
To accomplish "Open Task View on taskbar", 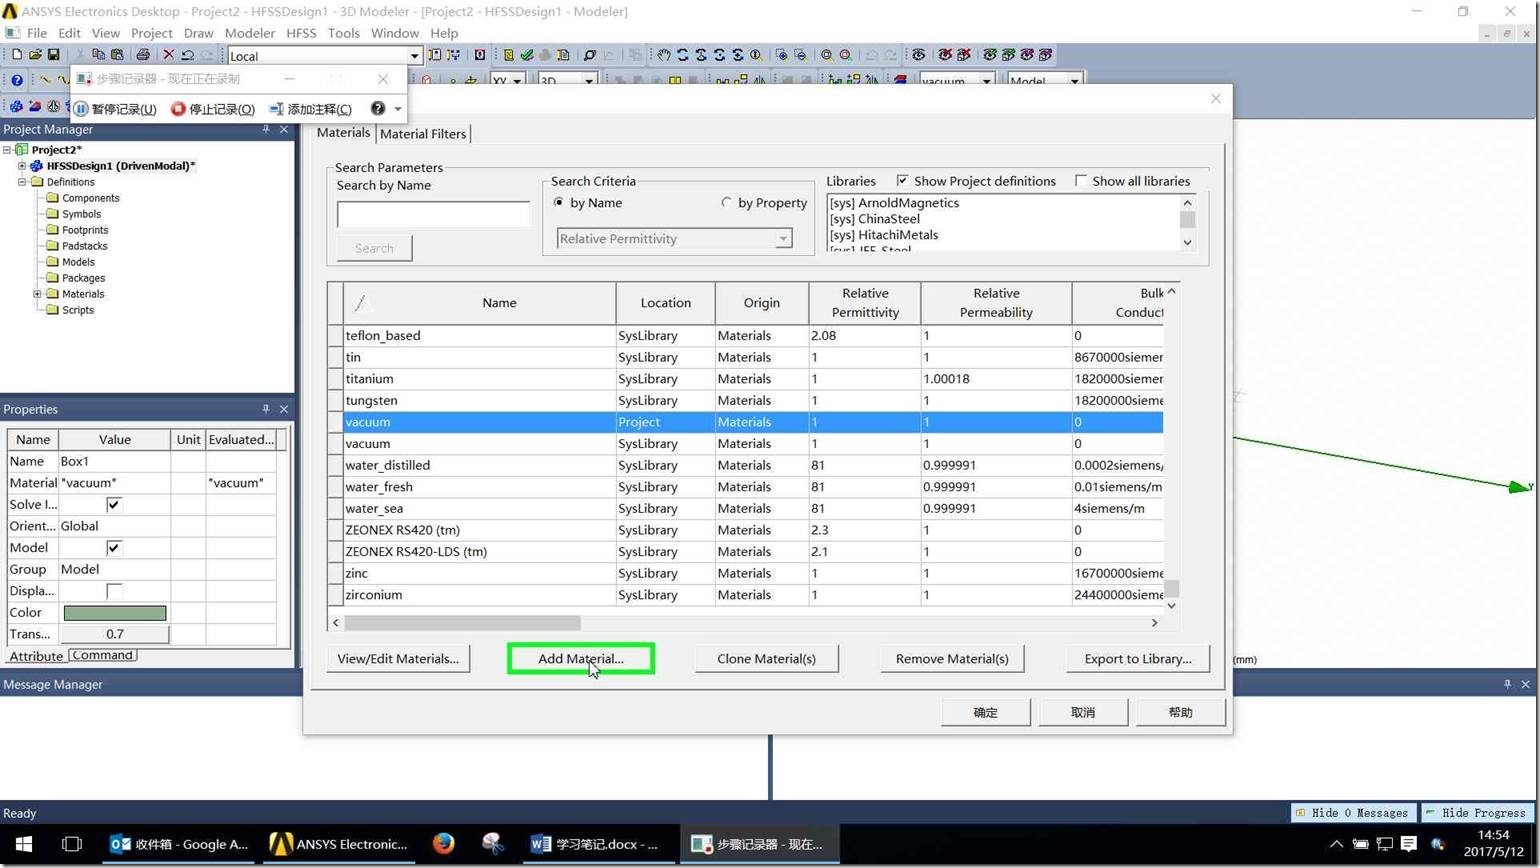I will [72, 844].
